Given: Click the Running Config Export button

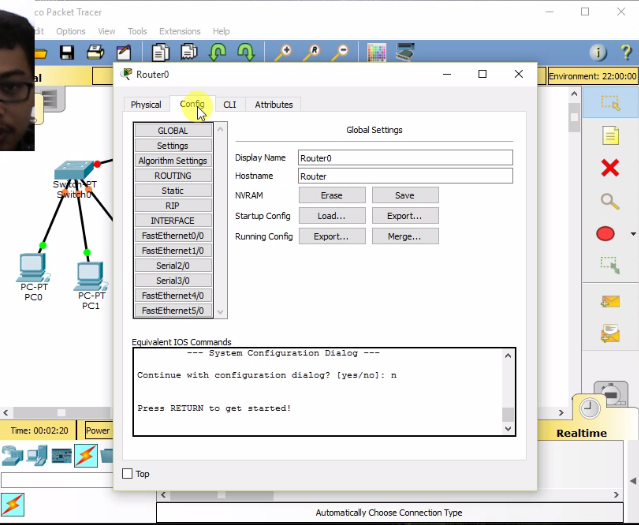Looking at the screenshot, I should pos(332,236).
